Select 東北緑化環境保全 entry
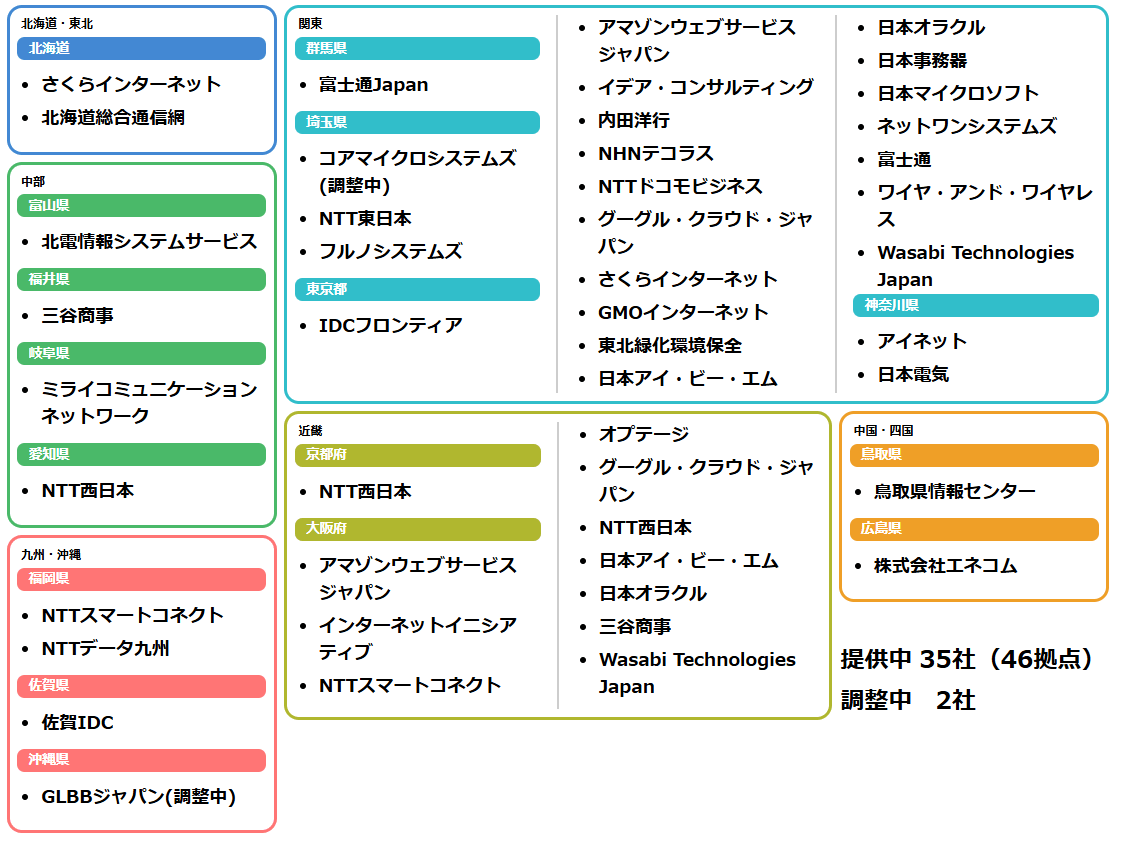 [670, 346]
